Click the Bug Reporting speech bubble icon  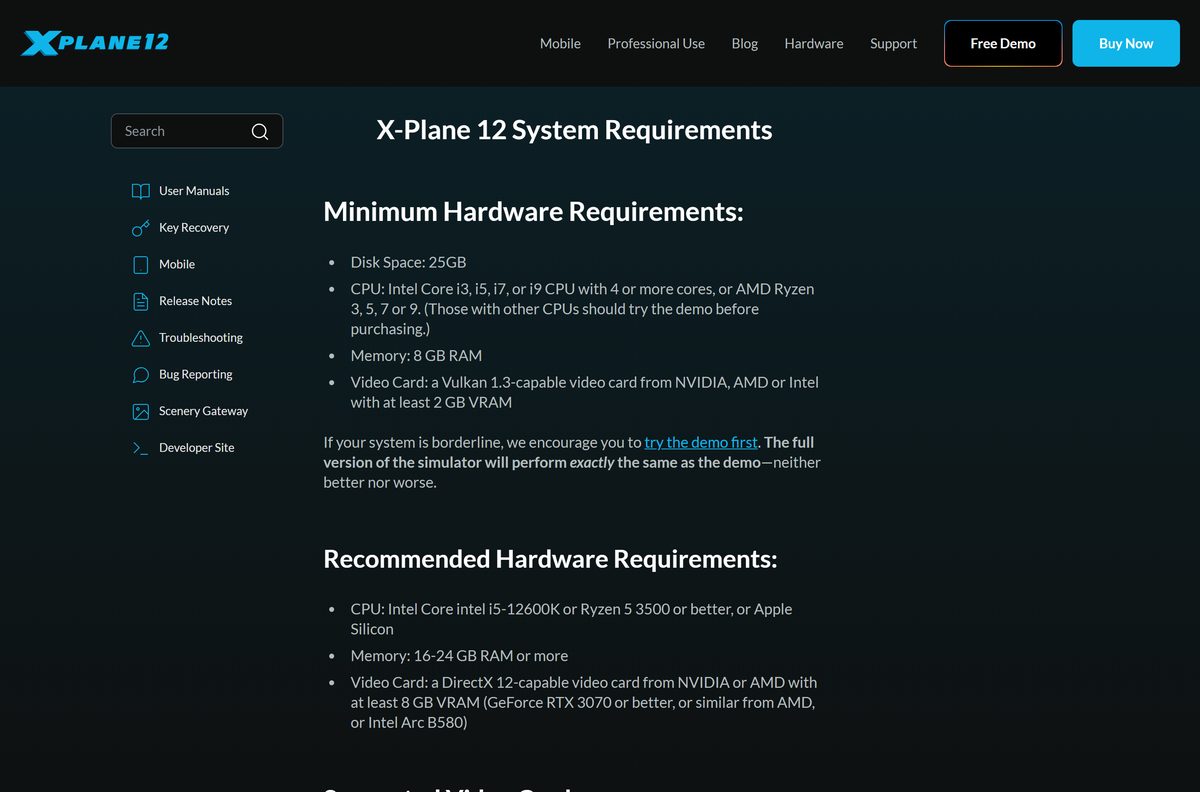[x=141, y=374]
